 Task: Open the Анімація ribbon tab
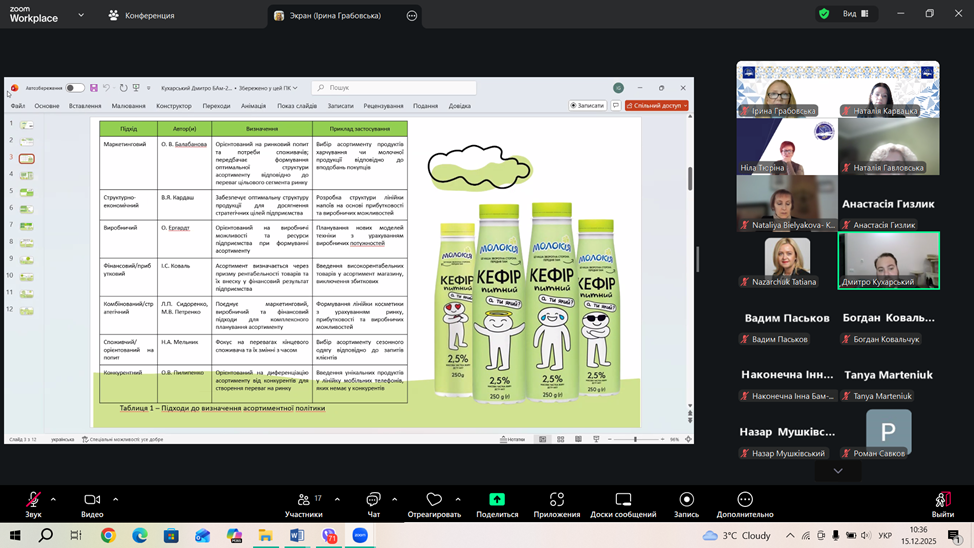pos(253,106)
